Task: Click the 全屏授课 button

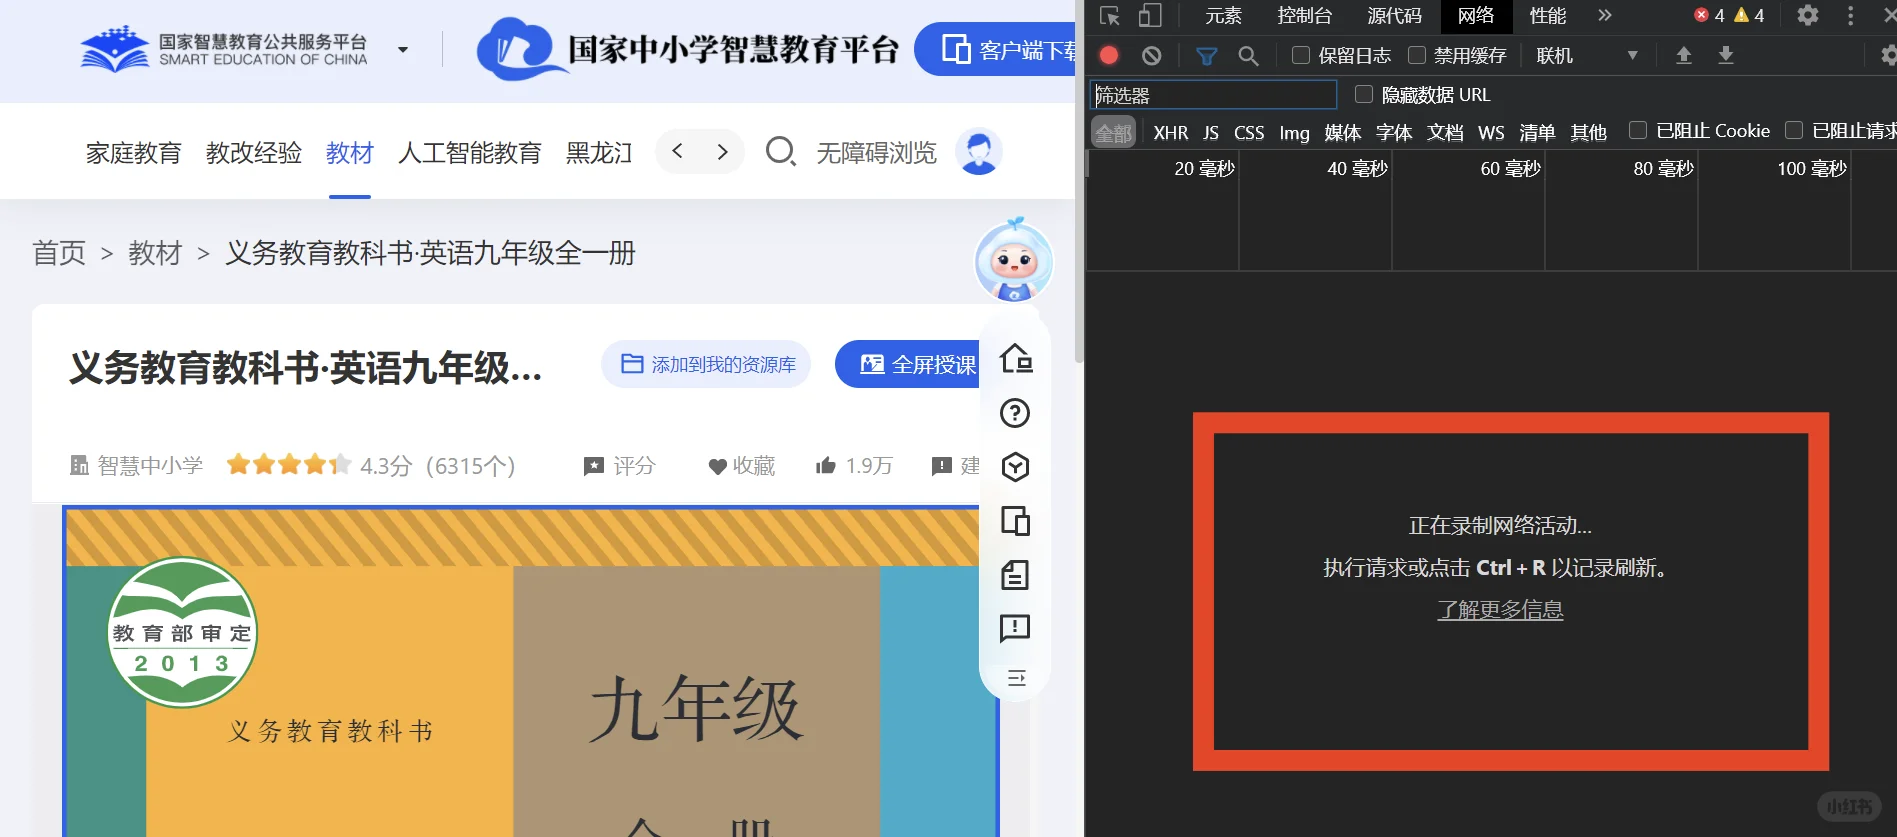Action: [x=909, y=364]
